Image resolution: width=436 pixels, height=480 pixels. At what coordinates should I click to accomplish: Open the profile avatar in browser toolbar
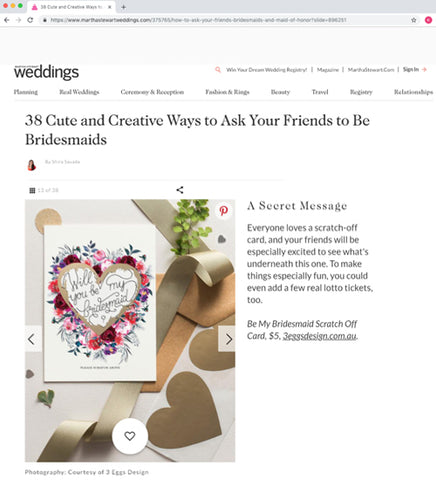[428, 20]
